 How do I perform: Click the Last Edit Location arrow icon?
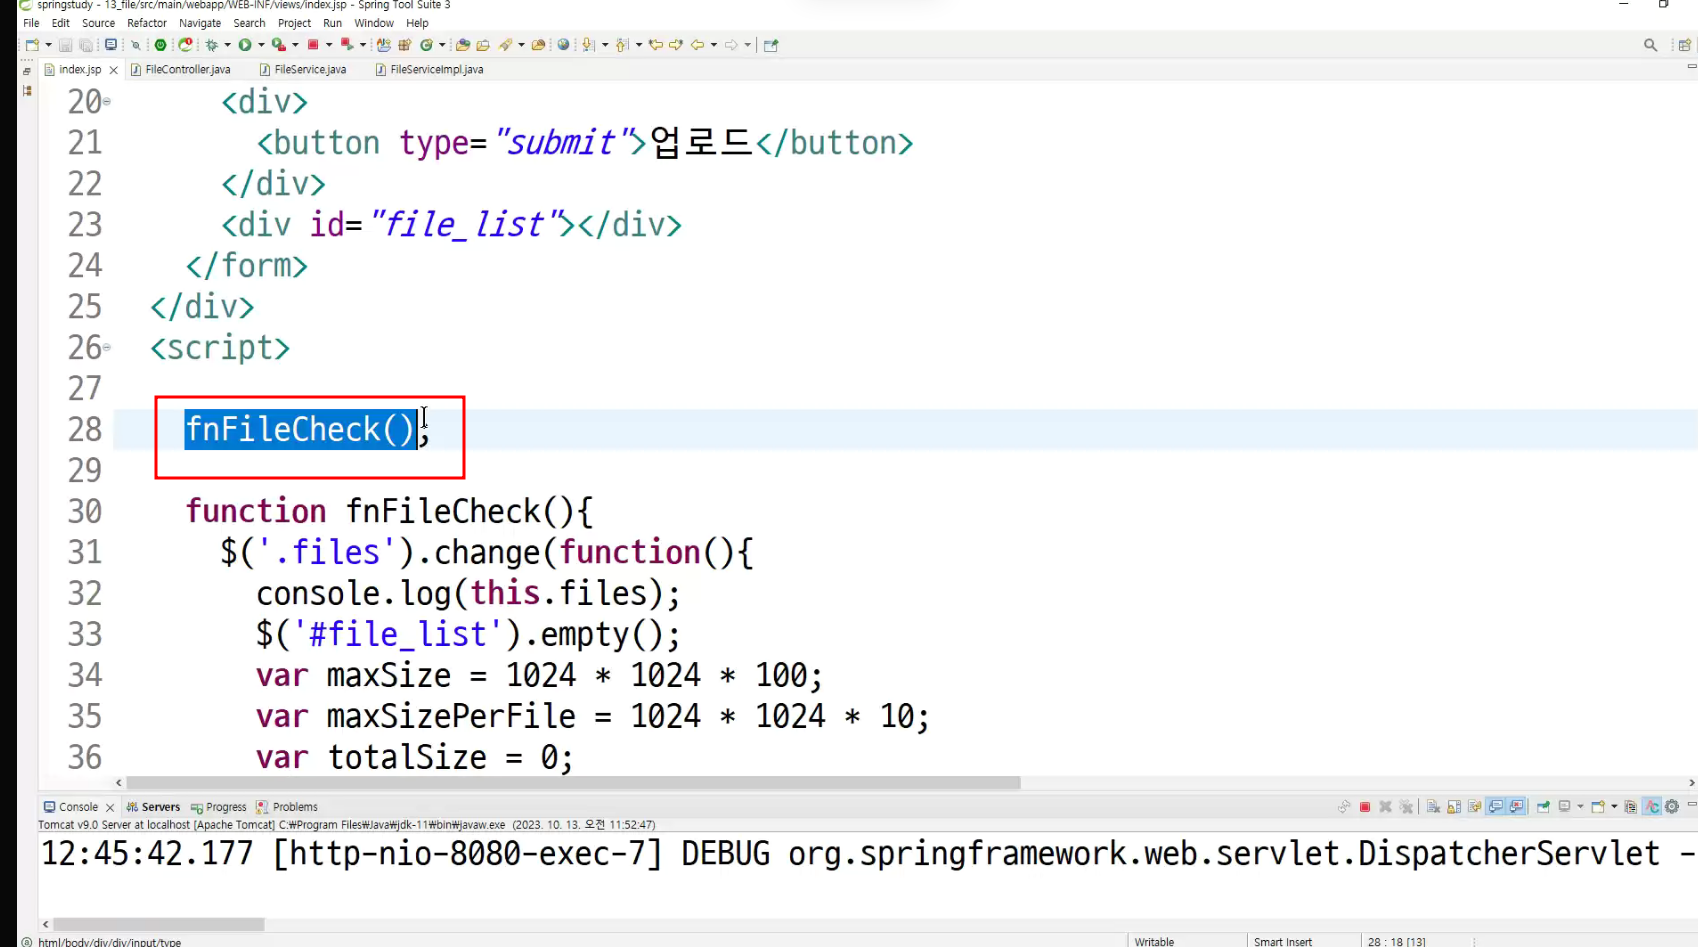coord(656,45)
